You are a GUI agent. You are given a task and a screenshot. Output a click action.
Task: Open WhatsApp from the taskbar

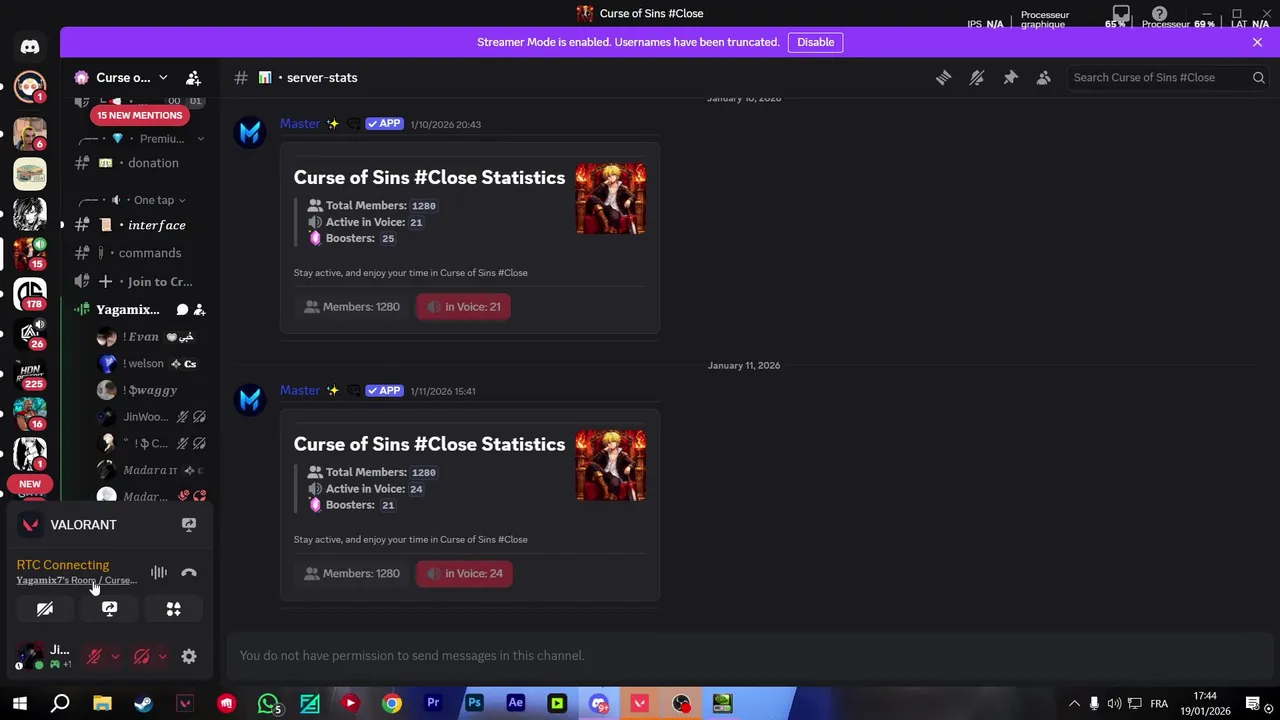[x=268, y=703]
